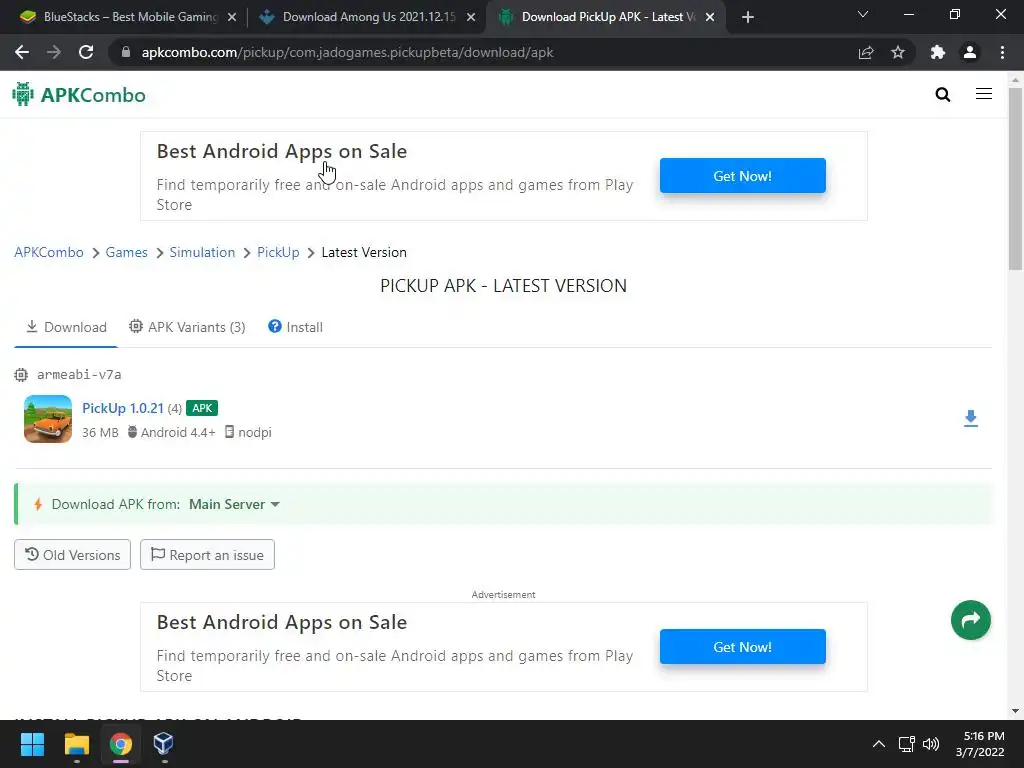The width and height of the screenshot is (1024, 768).
Task: Follow the Games breadcrumb link
Action: 127,252
